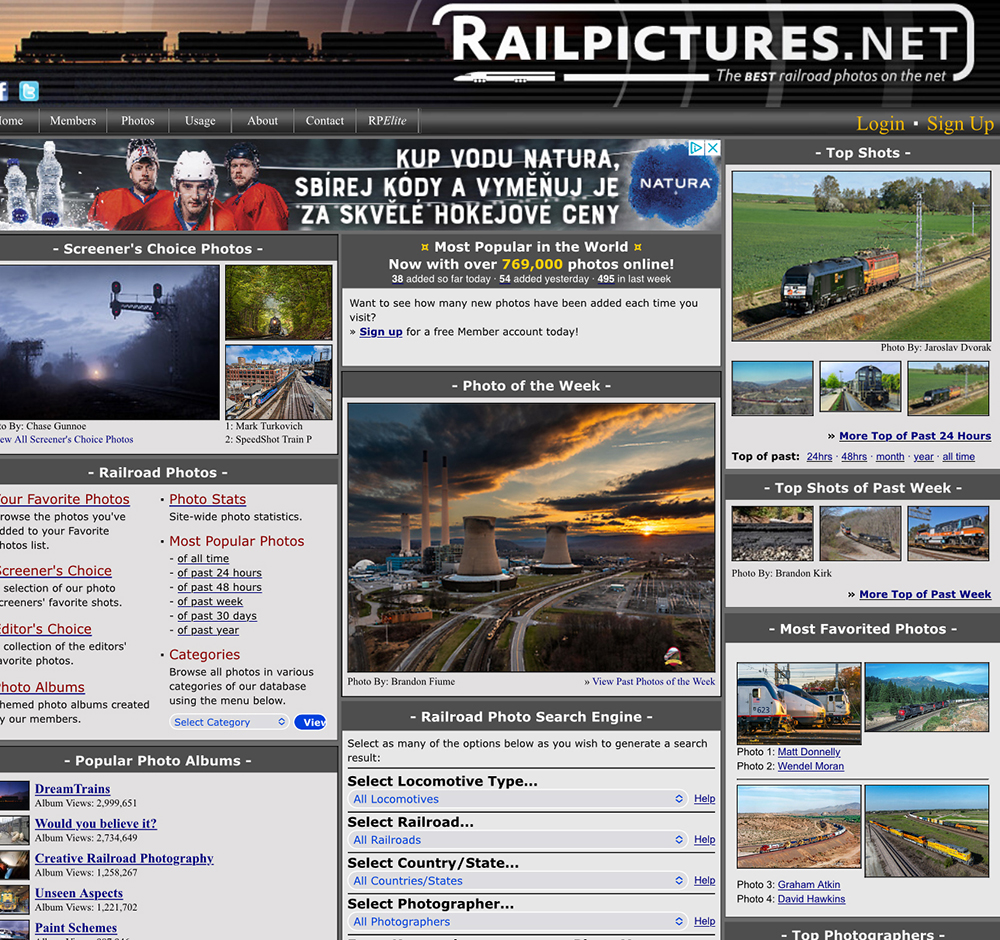Expand the All Countries/States dropdown
1000x940 pixels.
point(517,881)
